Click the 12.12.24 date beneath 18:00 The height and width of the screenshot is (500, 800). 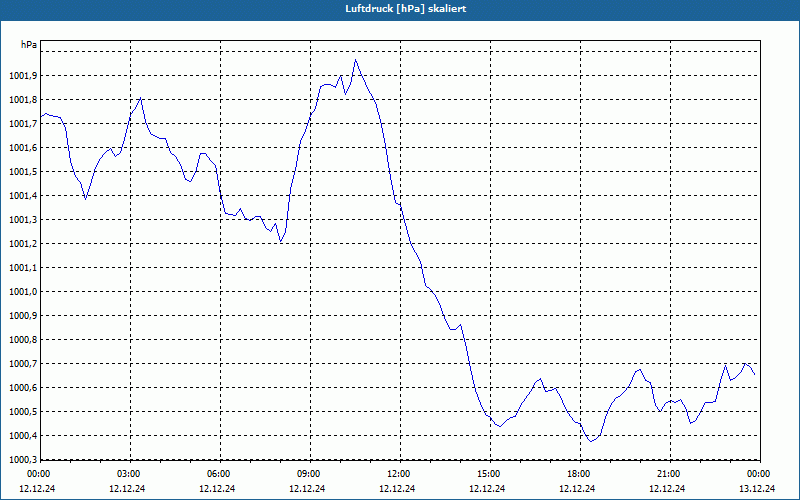(578, 488)
